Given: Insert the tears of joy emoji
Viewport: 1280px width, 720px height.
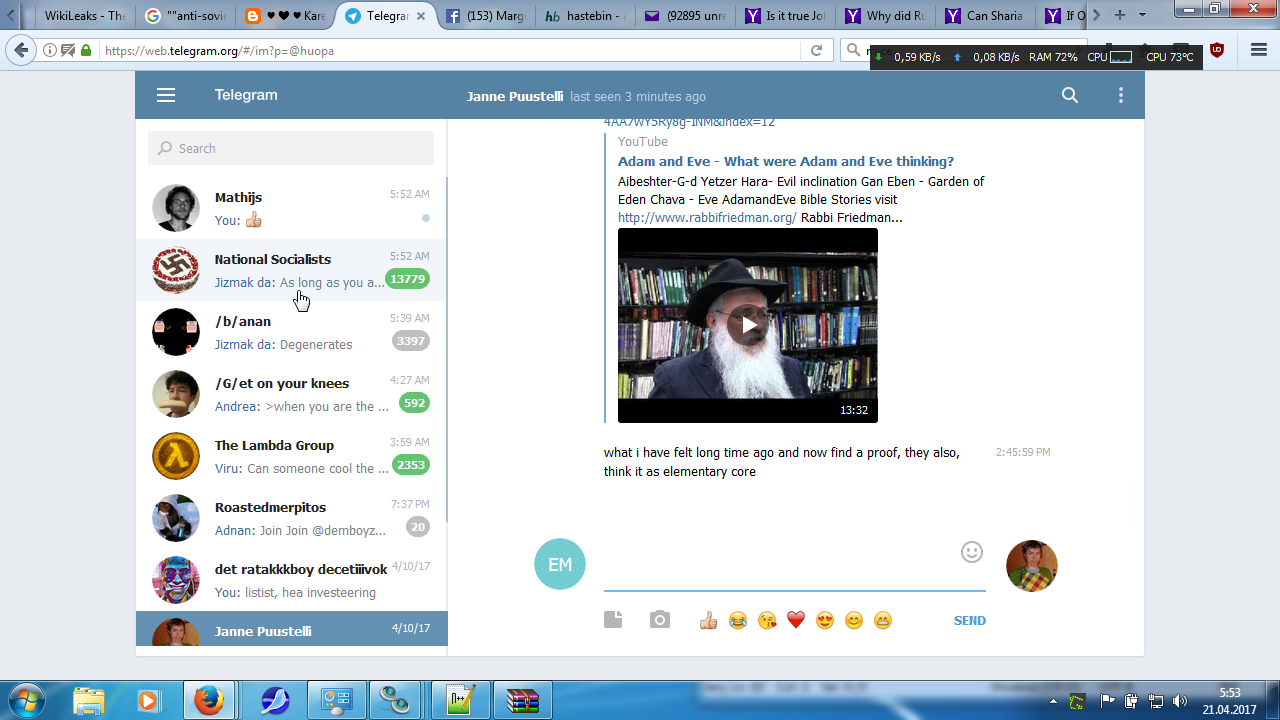Looking at the screenshot, I should pyautogui.click(x=738, y=621).
